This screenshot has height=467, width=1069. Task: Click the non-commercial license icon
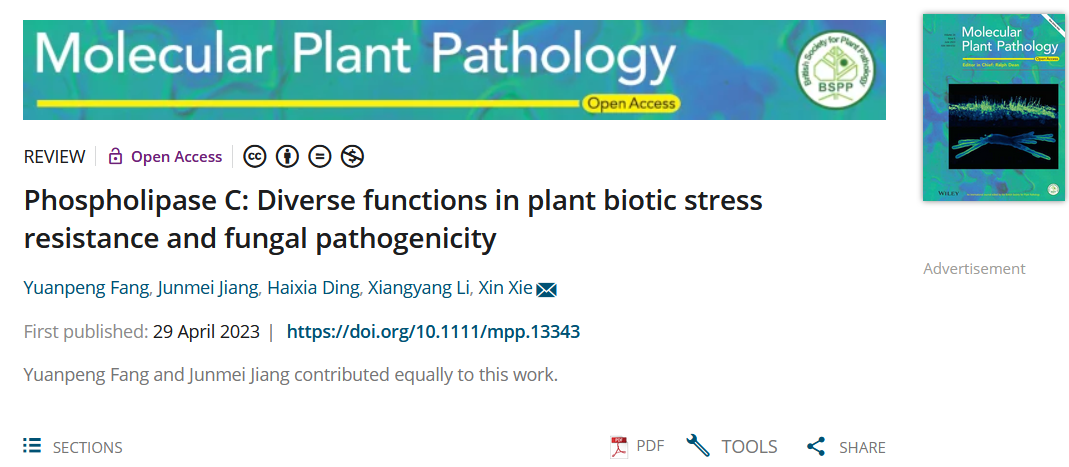351,156
